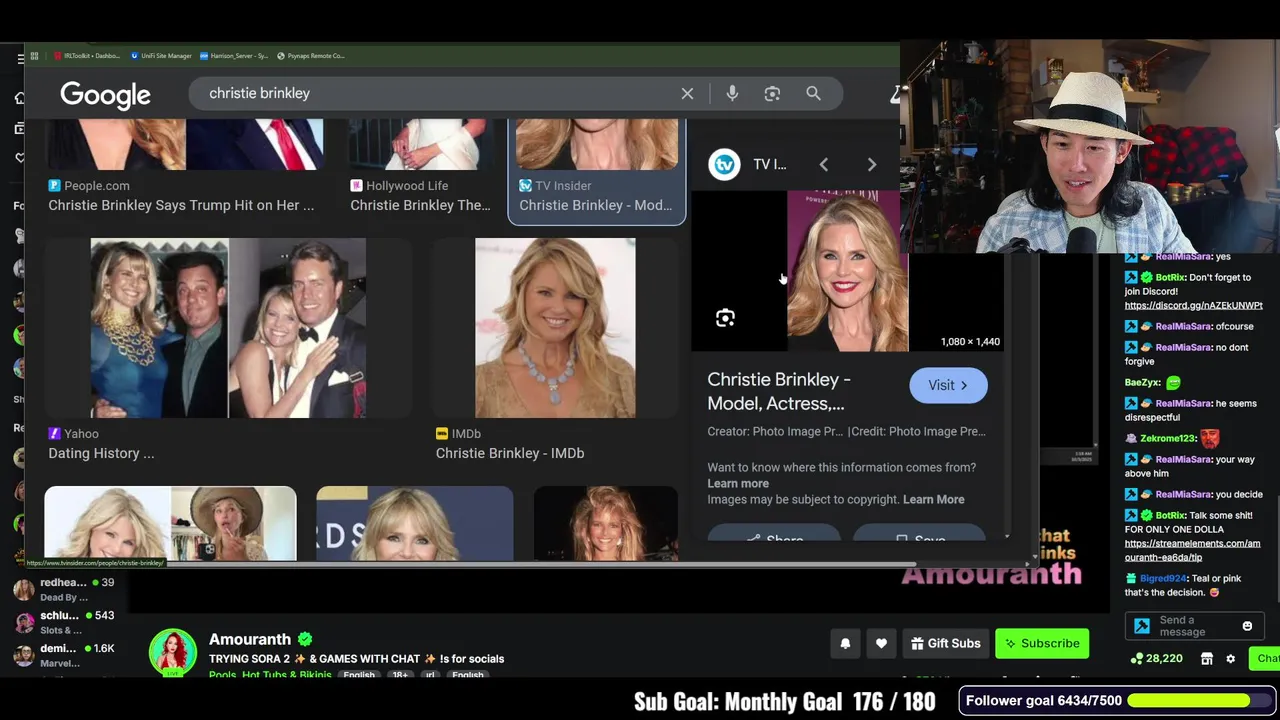Show previous image in preview panel
Screen dimensions: 1280x720
[824, 164]
